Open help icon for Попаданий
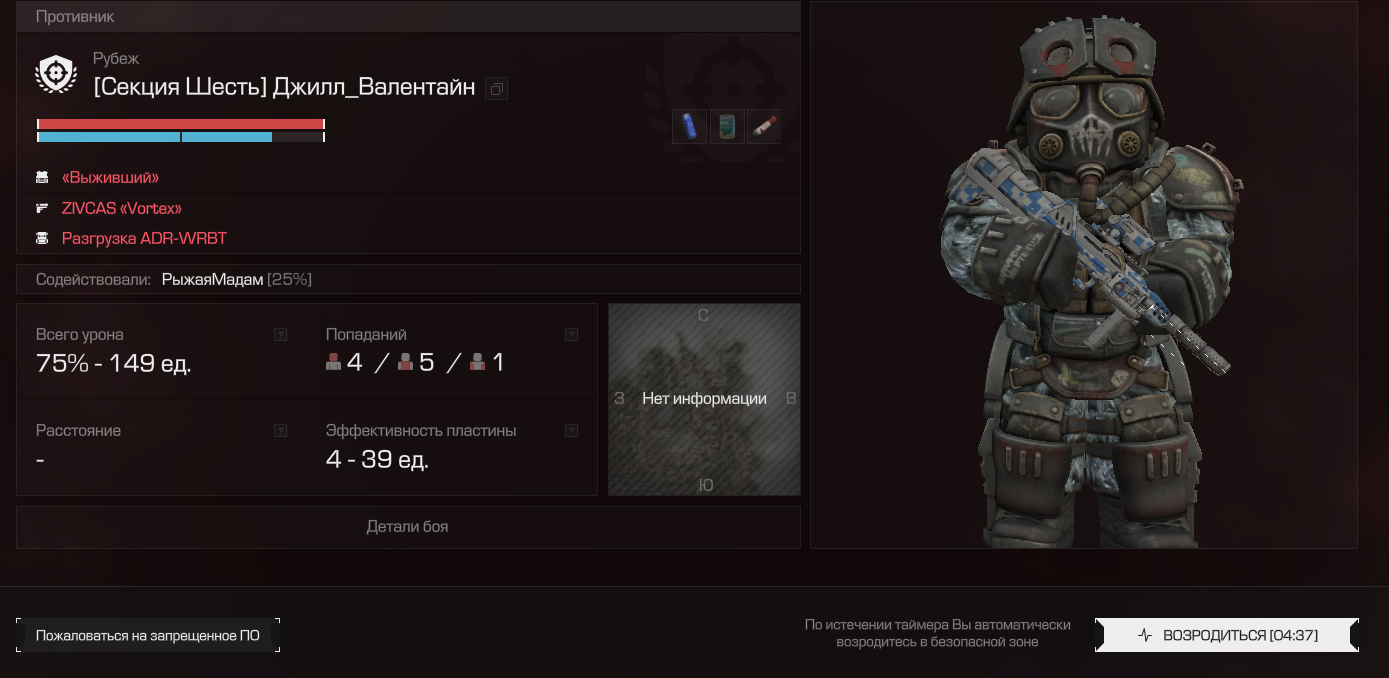This screenshot has height=678, width=1389. pos(571,335)
